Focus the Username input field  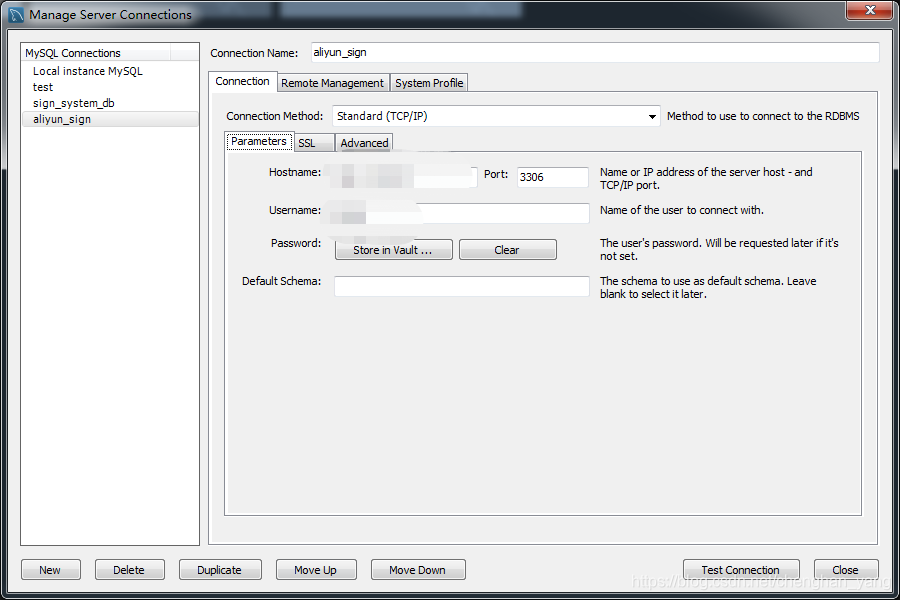[461, 213]
